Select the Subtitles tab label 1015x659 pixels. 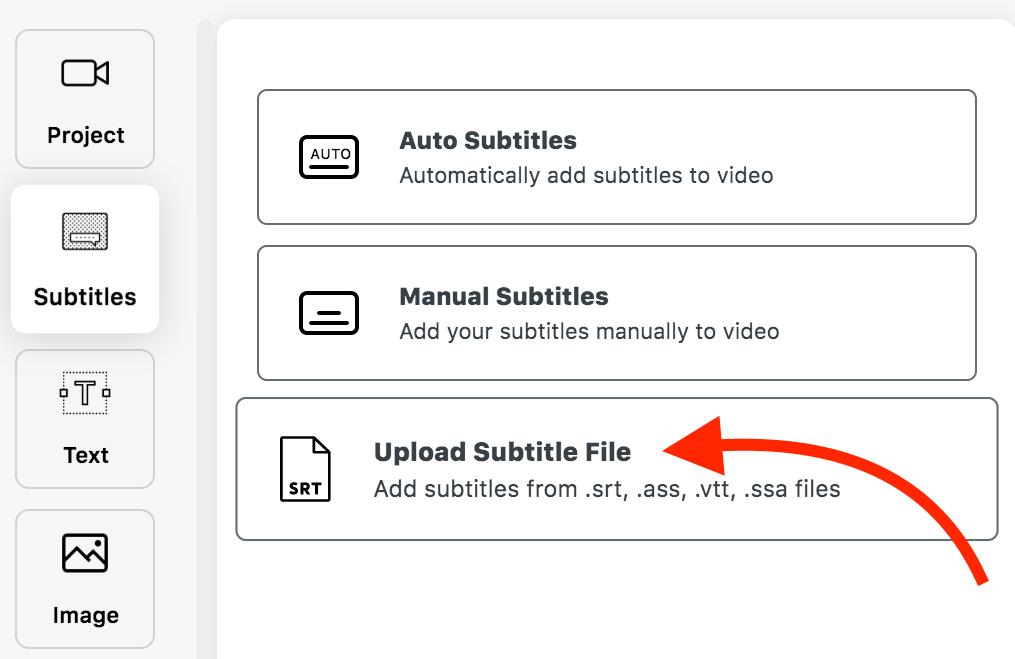click(x=85, y=296)
